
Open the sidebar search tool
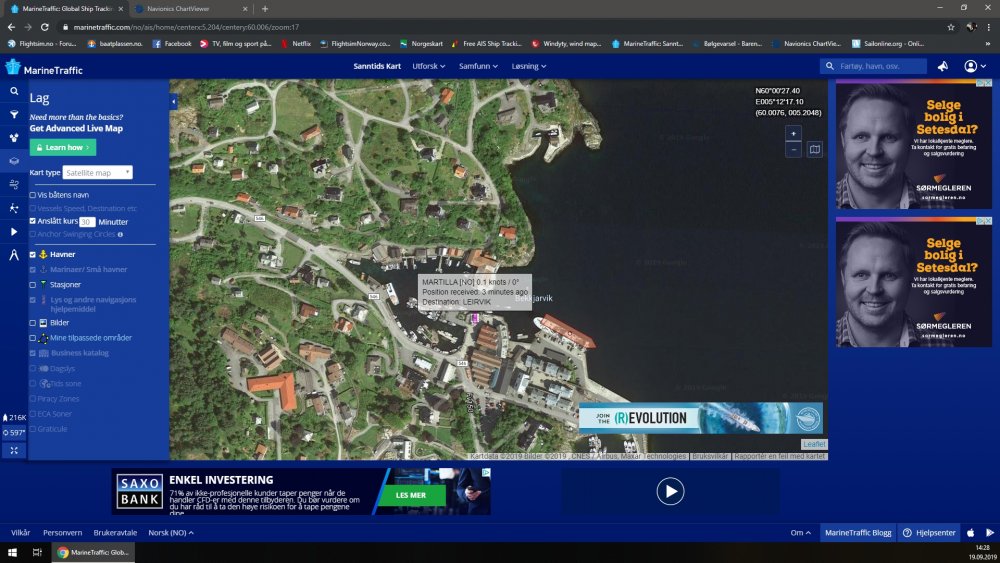coord(13,91)
